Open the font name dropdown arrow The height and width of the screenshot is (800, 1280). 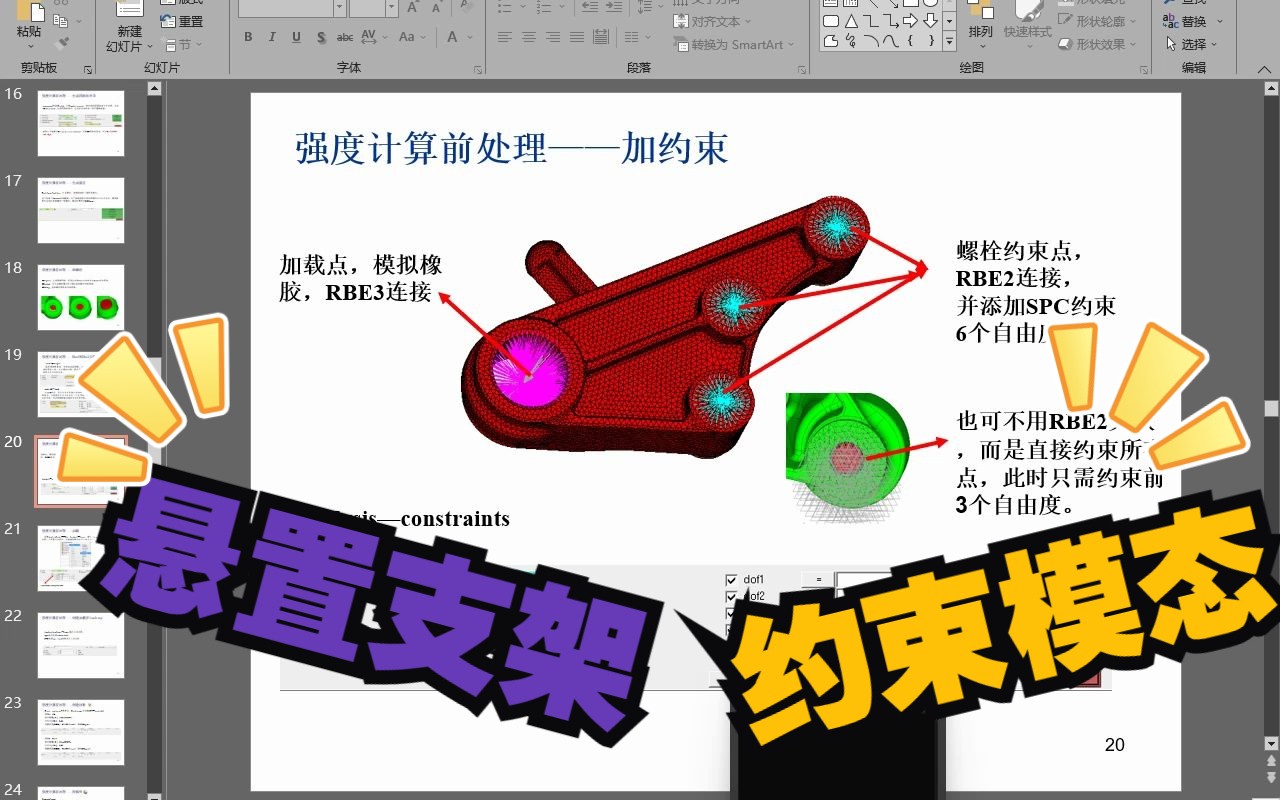coord(340,7)
